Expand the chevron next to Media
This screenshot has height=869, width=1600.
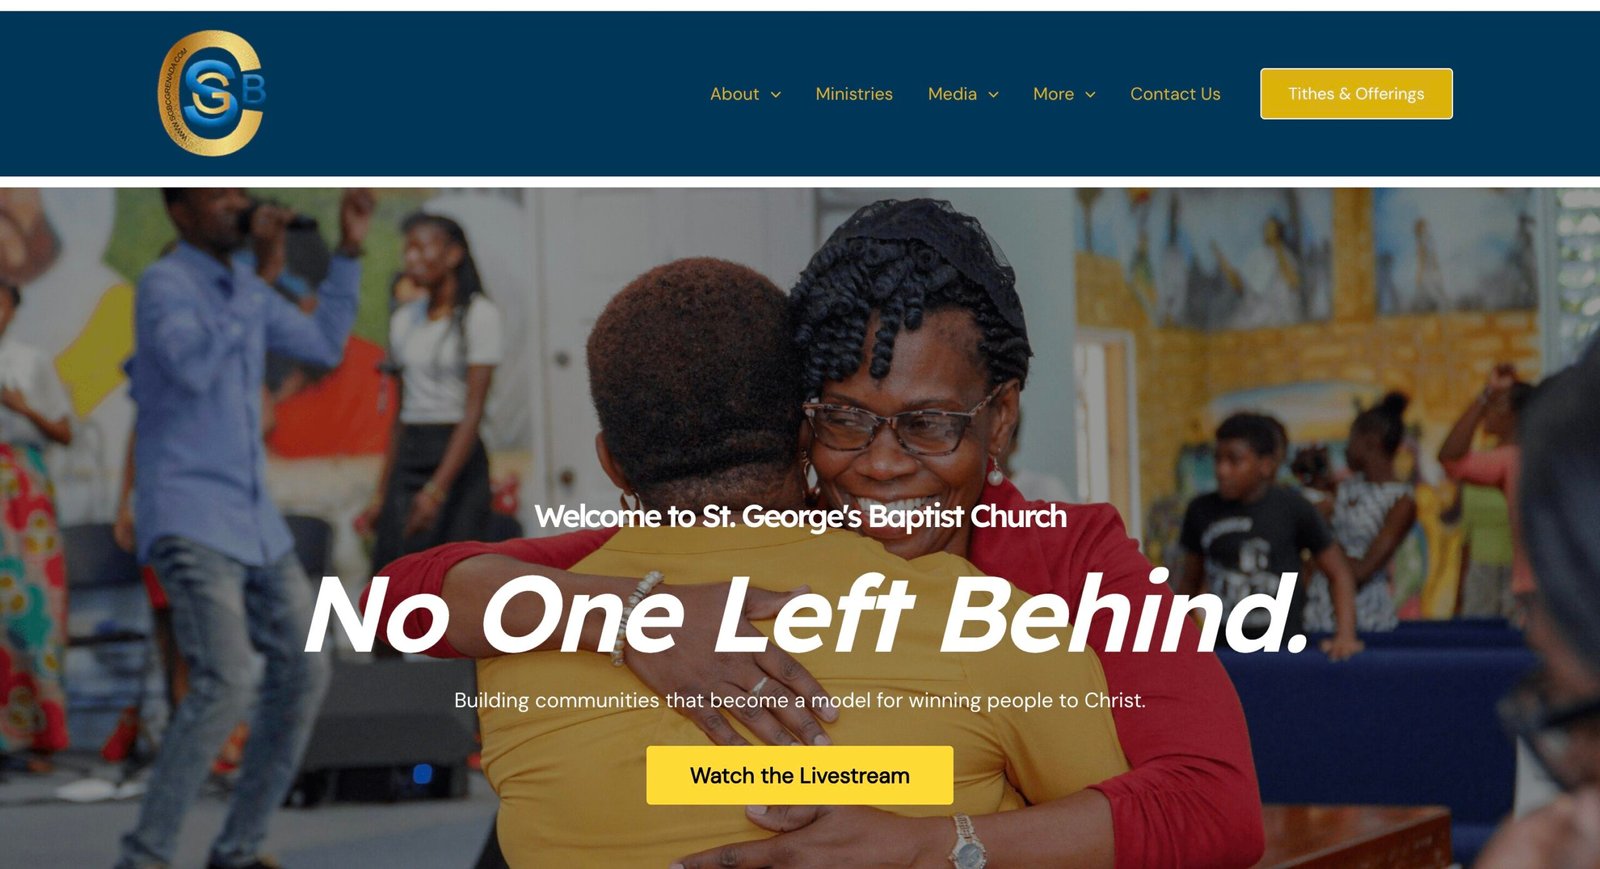click(993, 95)
